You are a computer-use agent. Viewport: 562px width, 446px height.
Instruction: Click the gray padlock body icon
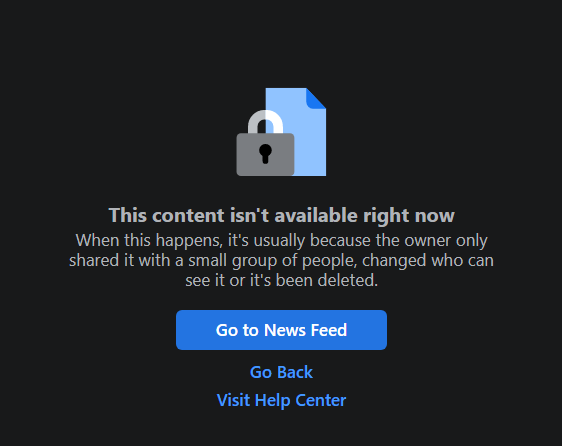click(265, 155)
